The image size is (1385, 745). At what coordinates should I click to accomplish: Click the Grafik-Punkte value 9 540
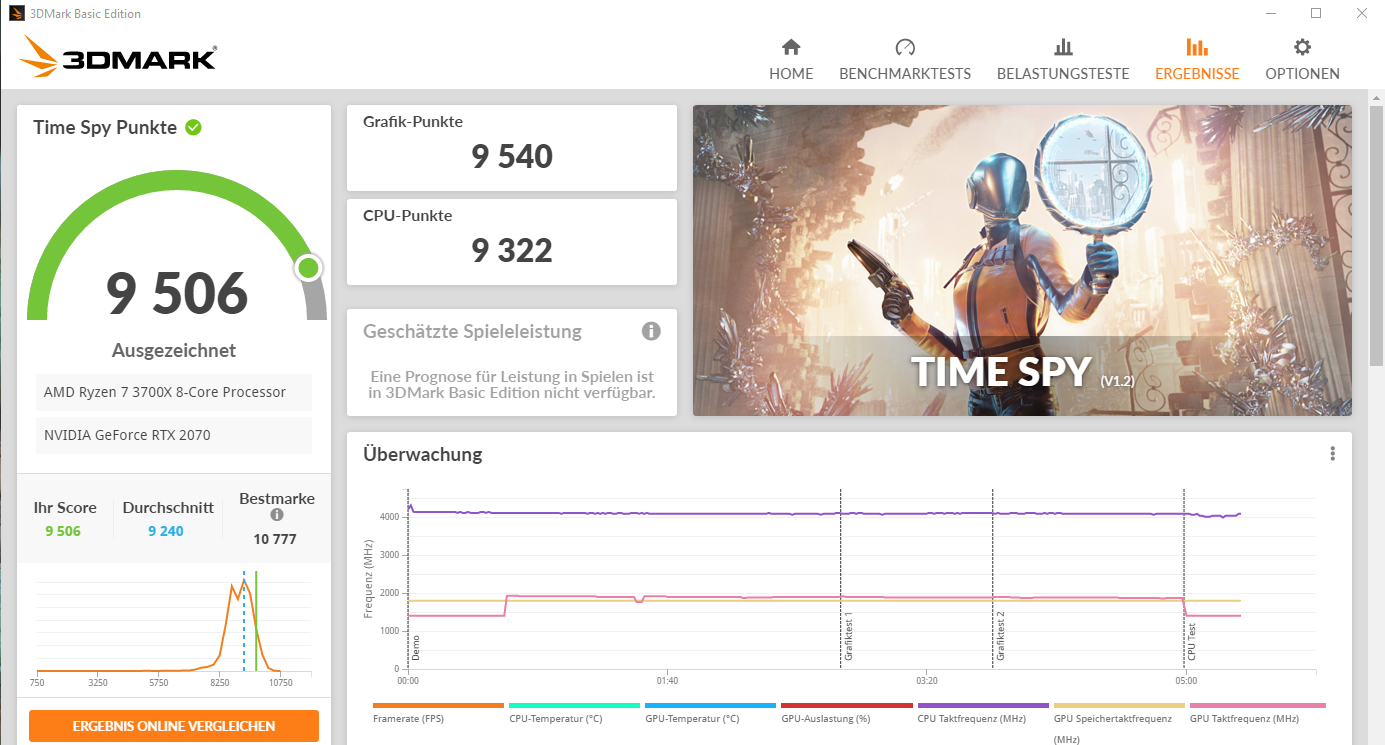(x=512, y=156)
